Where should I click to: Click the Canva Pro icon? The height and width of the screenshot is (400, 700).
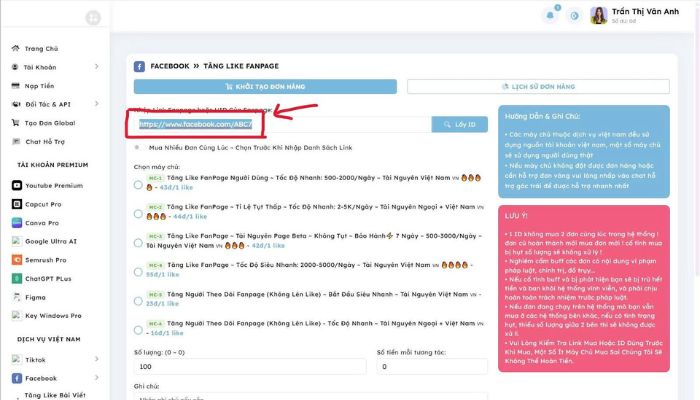tap(17, 223)
